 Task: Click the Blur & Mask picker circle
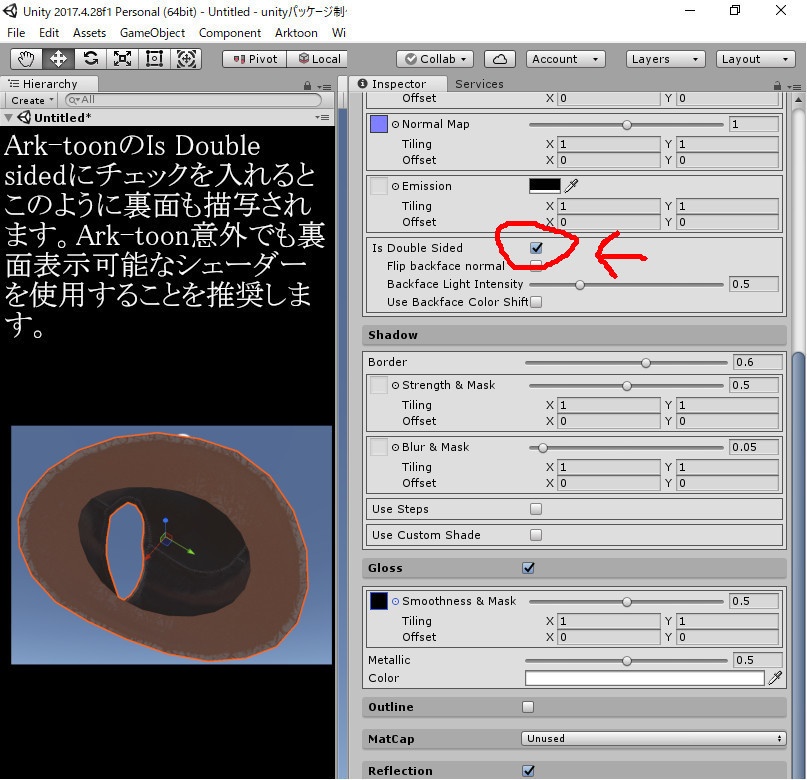click(x=395, y=447)
